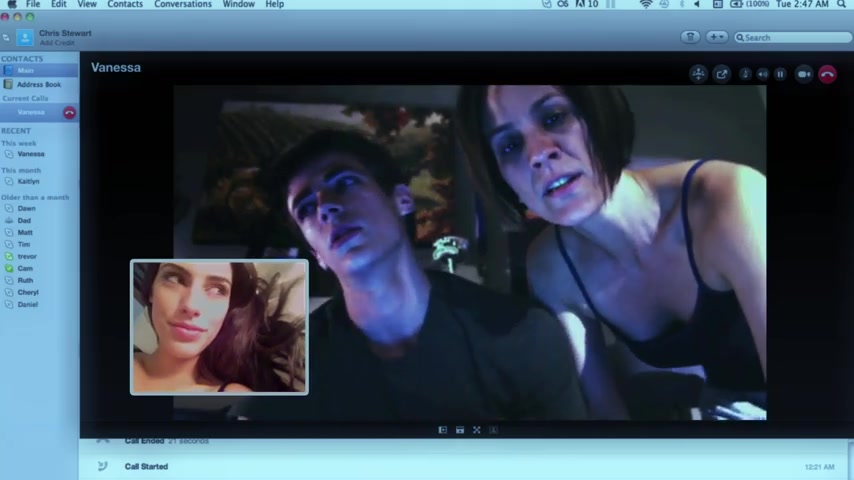The image size is (854, 480).
Task: Click the Add Credit link
Action: pos(57,43)
